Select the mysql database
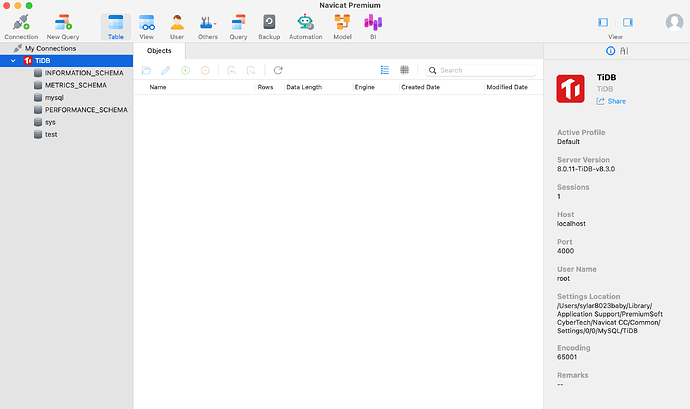This screenshot has height=409, width=690. 49,98
